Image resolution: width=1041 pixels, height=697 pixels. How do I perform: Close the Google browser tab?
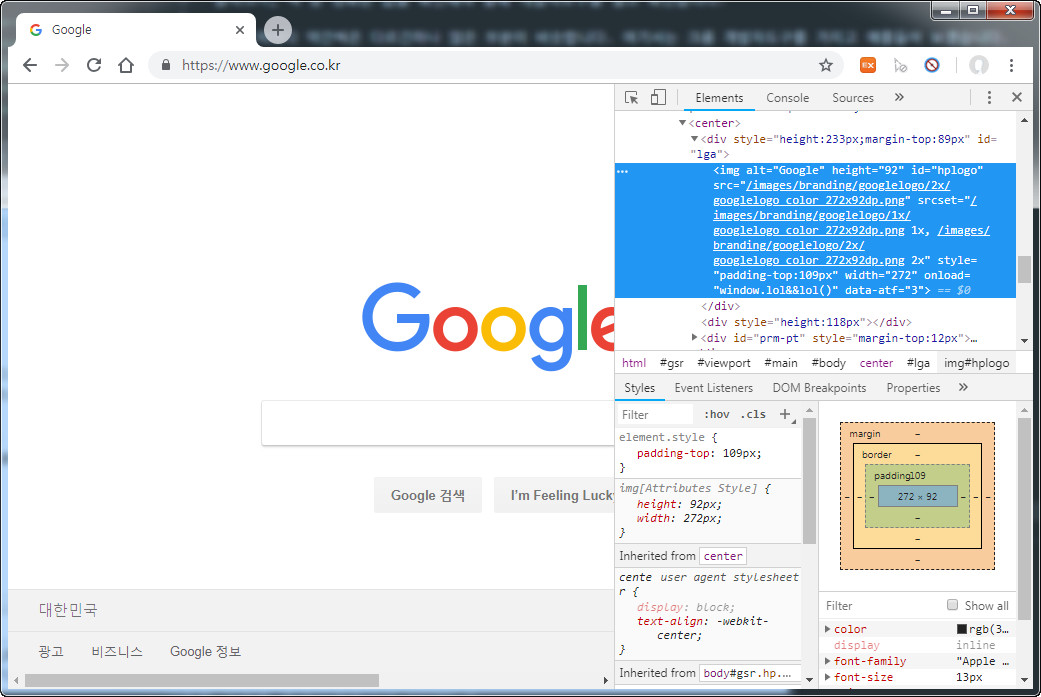coord(240,30)
